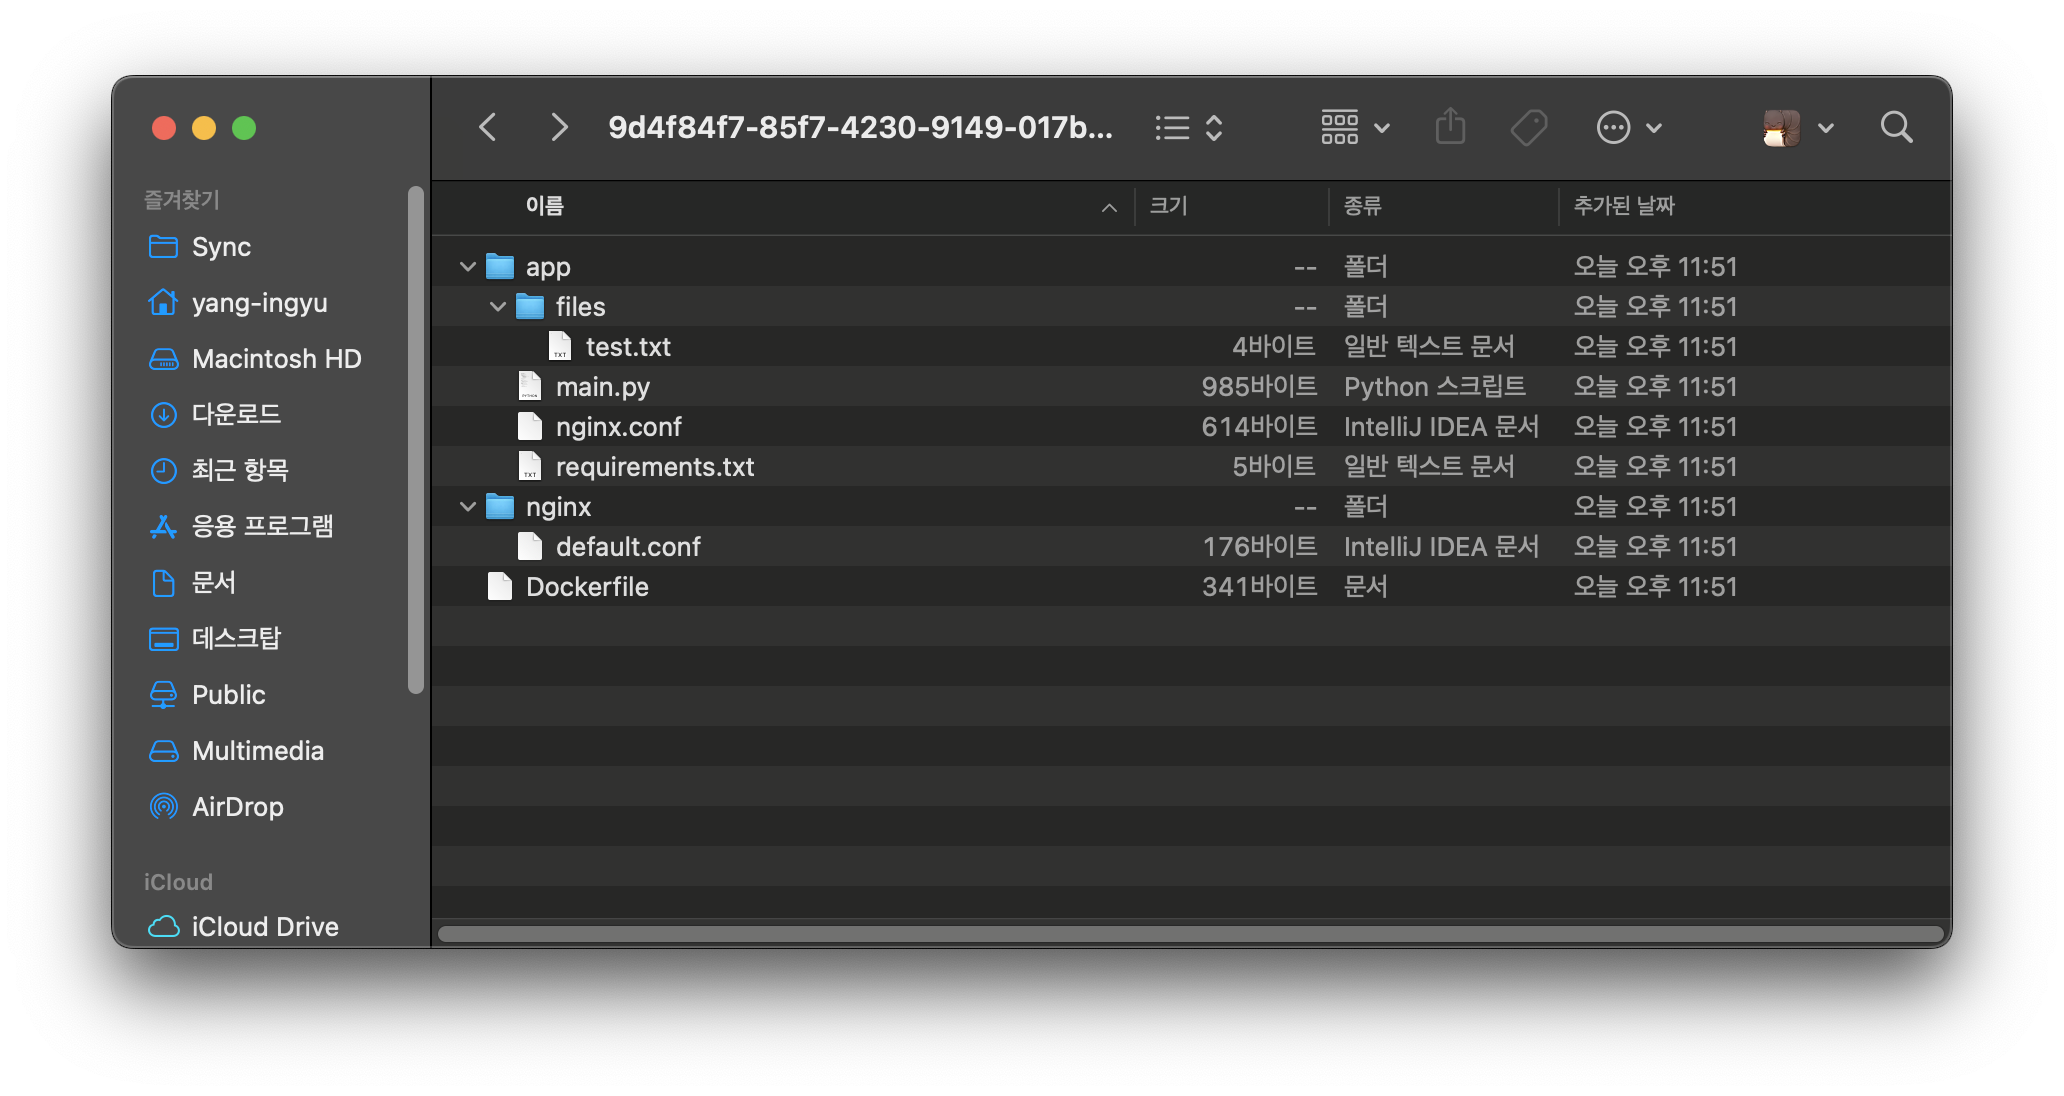Toggle the list view selector
Viewport: 2064px width, 1096px height.
pos(1188,127)
